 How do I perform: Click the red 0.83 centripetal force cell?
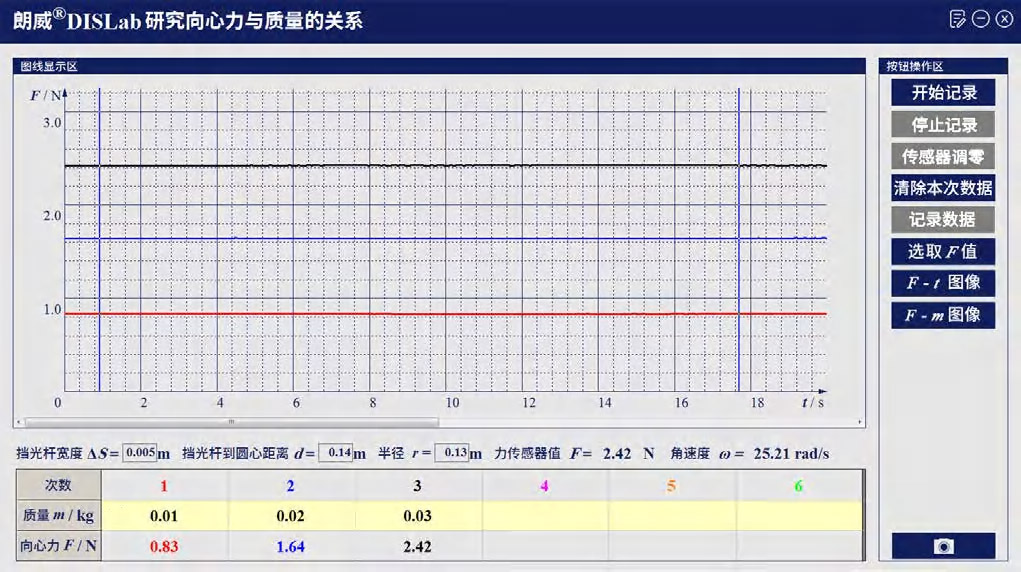point(165,546)
